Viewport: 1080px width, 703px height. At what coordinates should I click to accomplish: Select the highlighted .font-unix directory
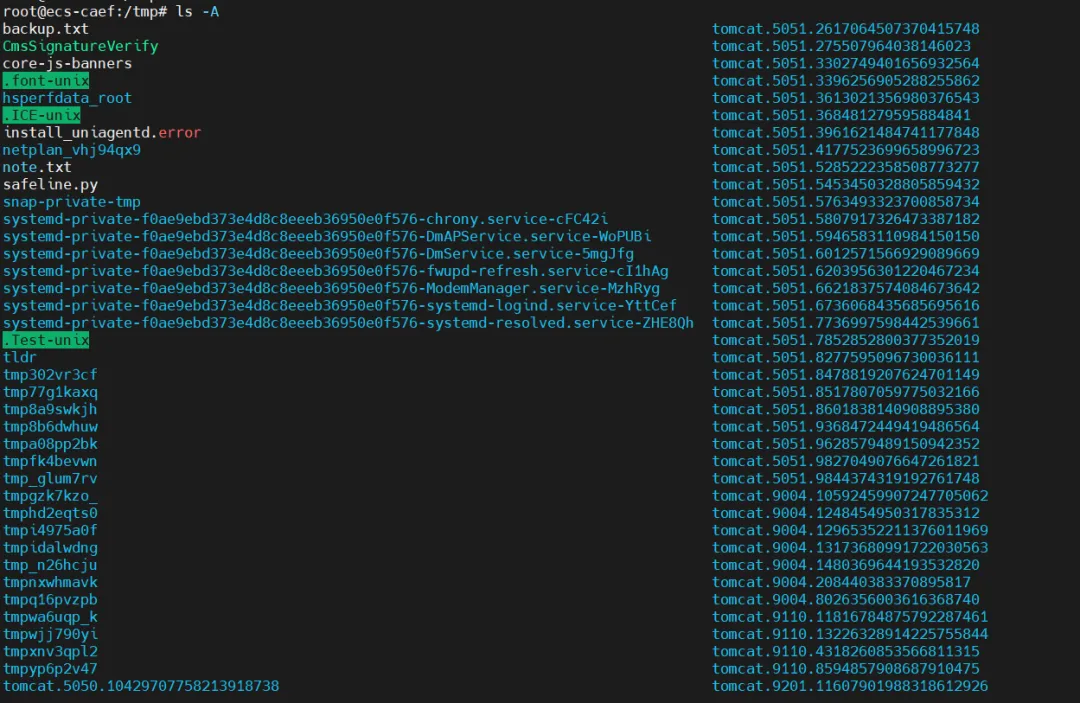pos(46,81)
